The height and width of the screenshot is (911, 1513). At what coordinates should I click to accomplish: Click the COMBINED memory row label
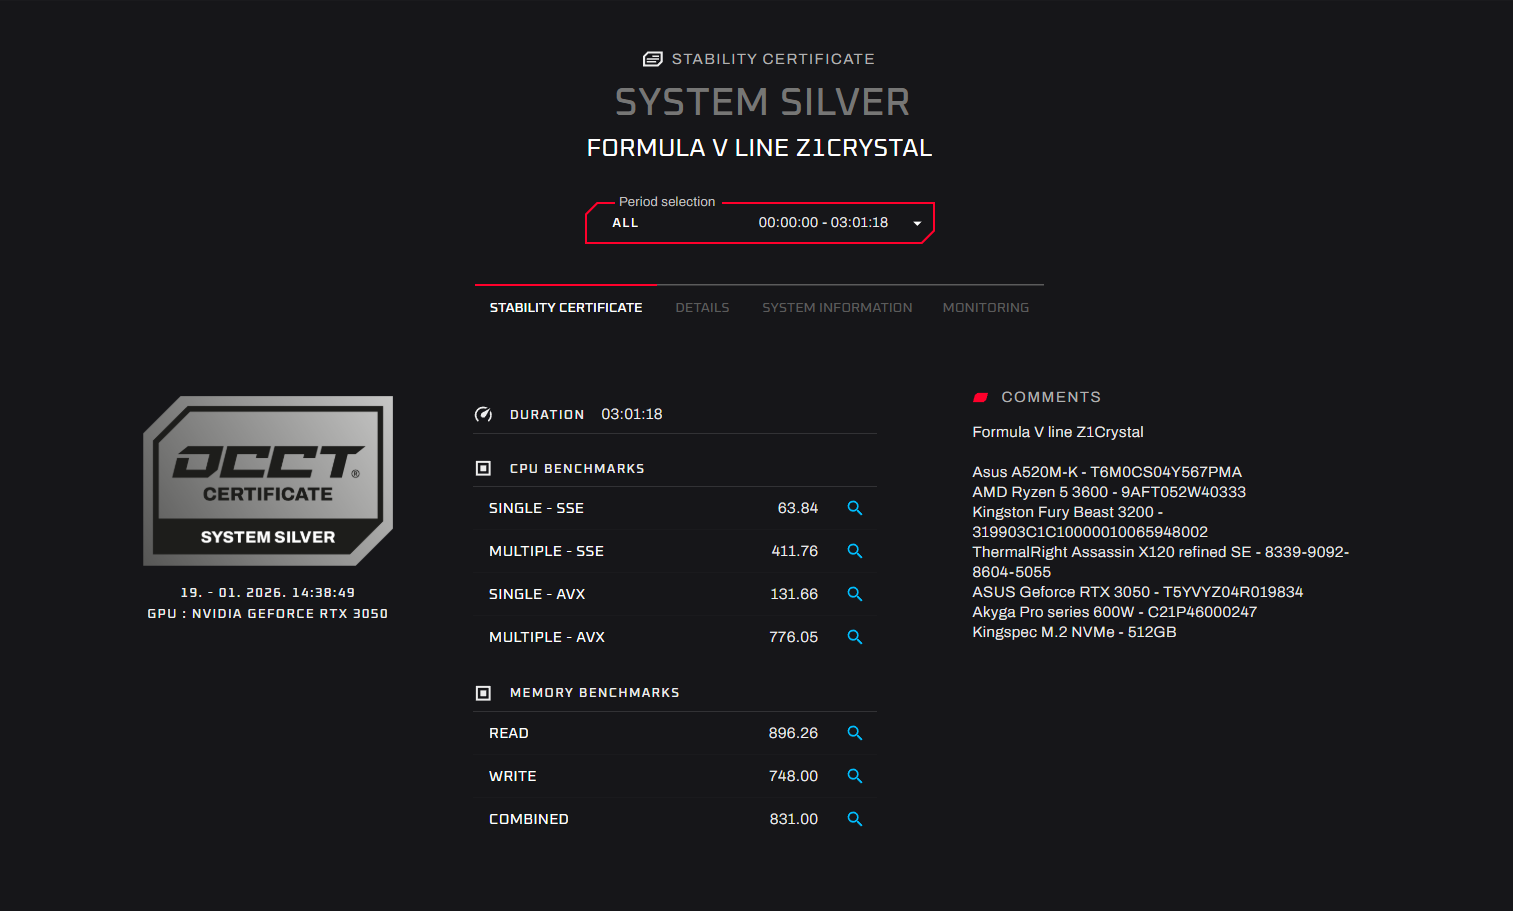(x=529, y=819)
